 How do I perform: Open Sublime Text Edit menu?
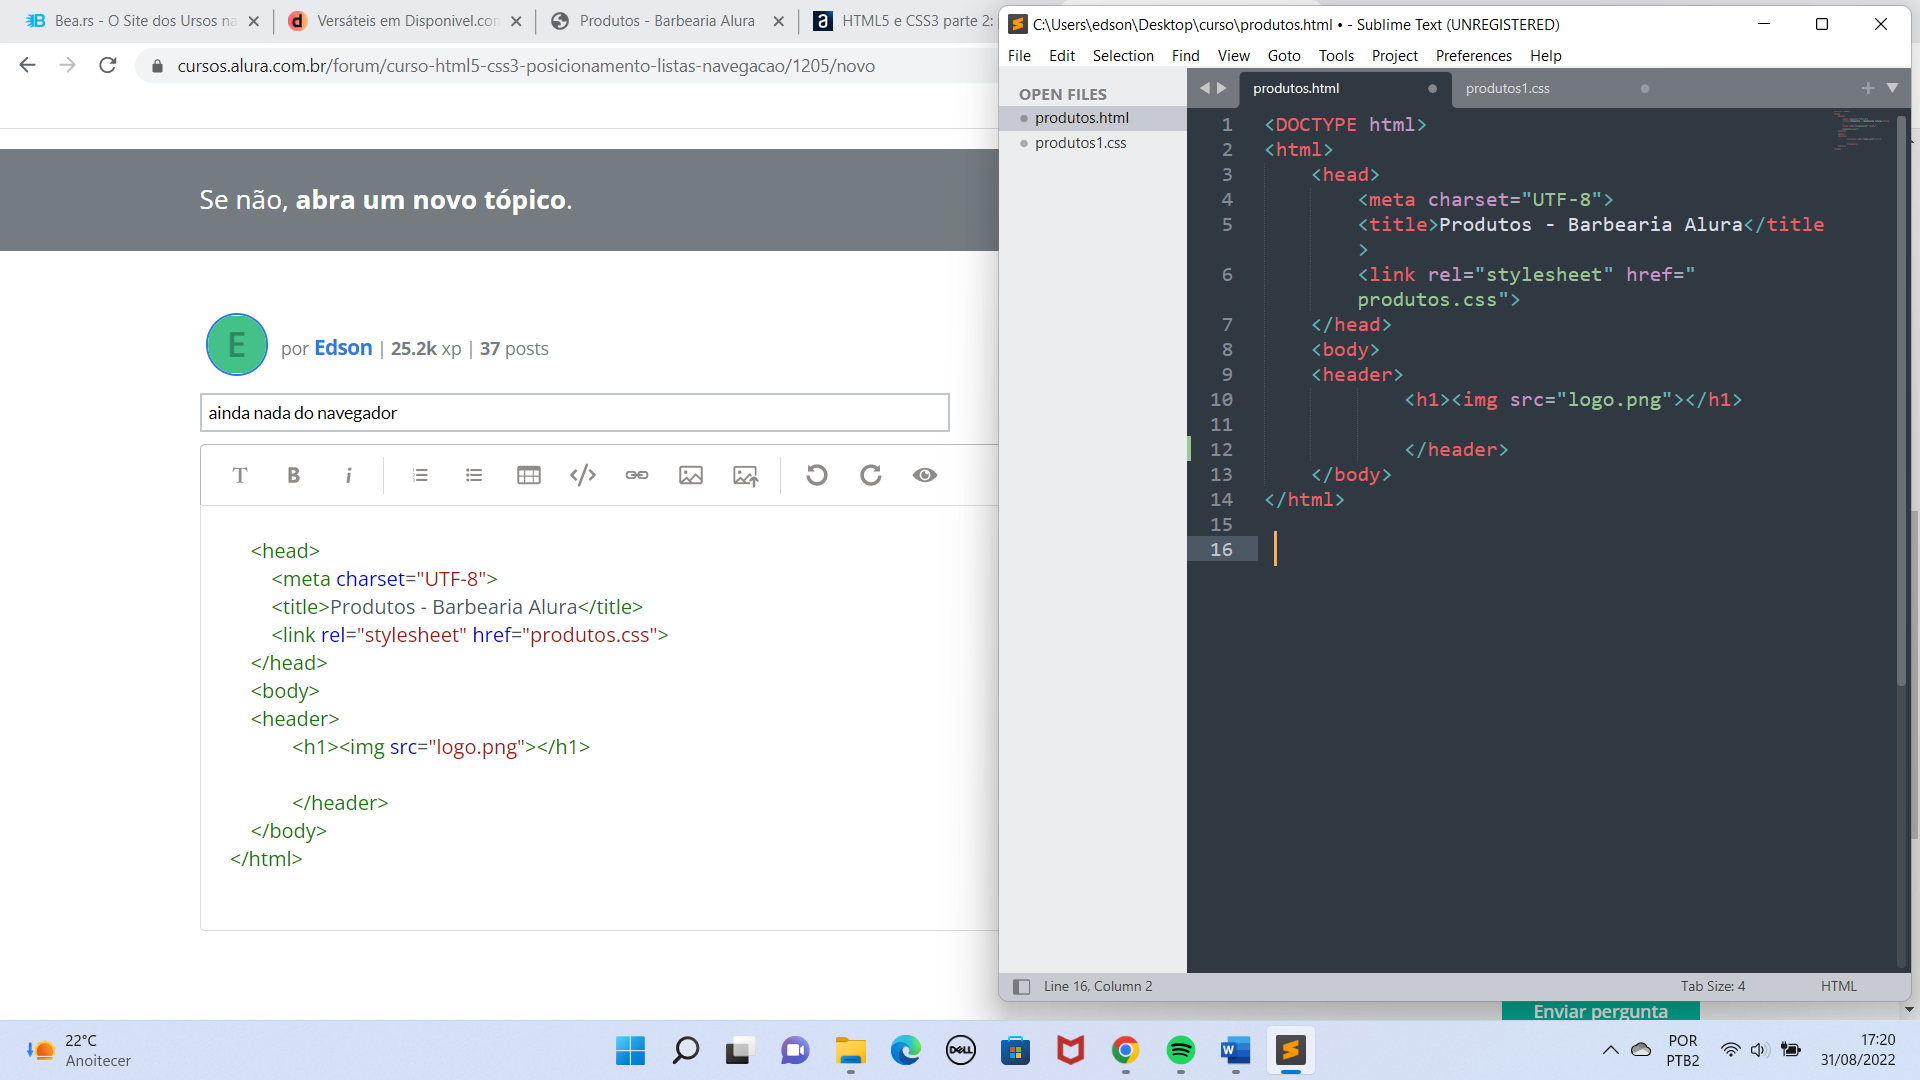tap(1062, 56)
